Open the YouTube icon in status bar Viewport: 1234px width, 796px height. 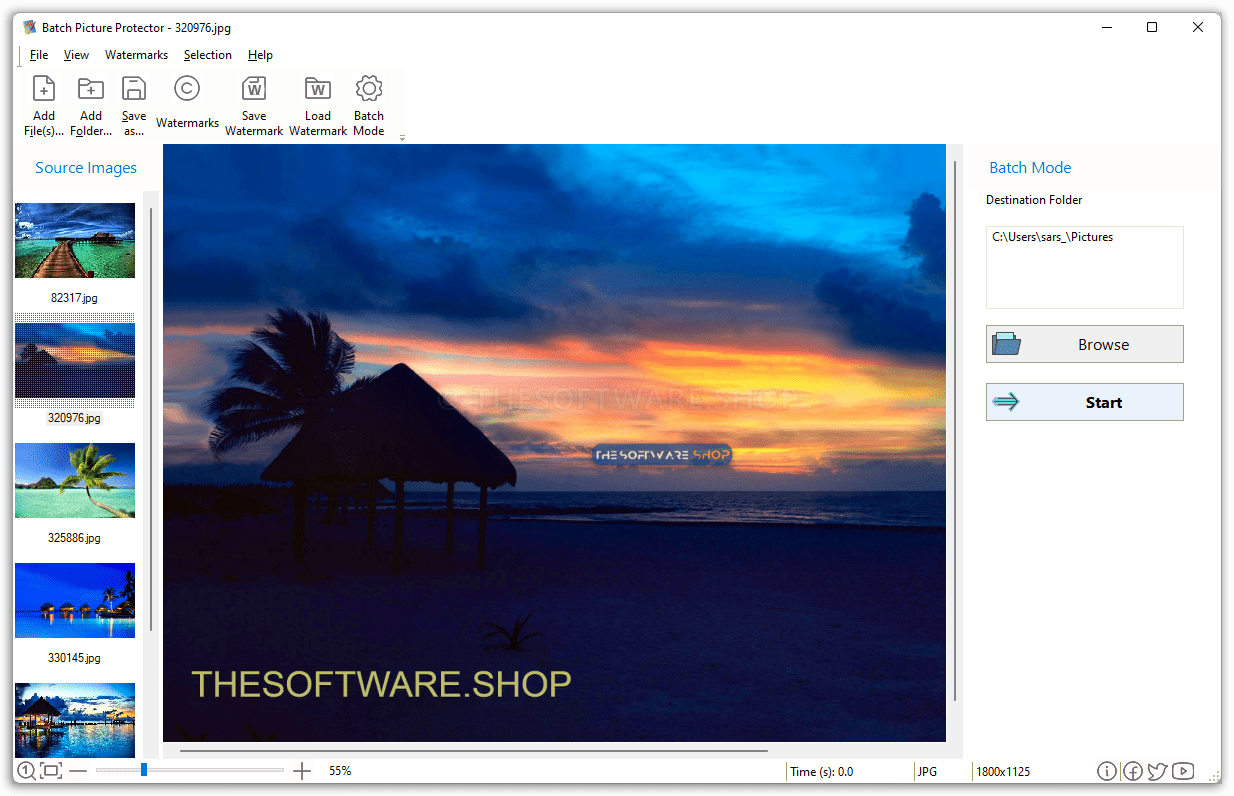tap(1184, 771)
